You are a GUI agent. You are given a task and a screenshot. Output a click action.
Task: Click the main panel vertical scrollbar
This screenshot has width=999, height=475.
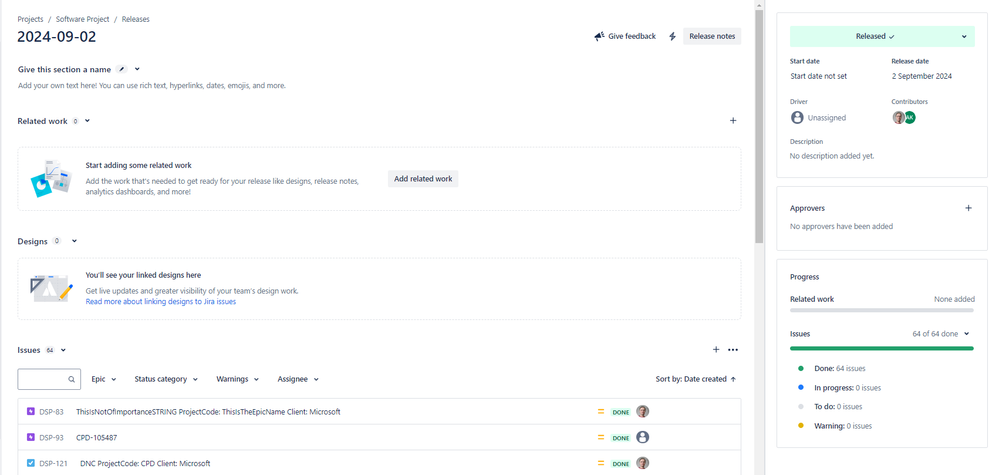tap(758, 126)
